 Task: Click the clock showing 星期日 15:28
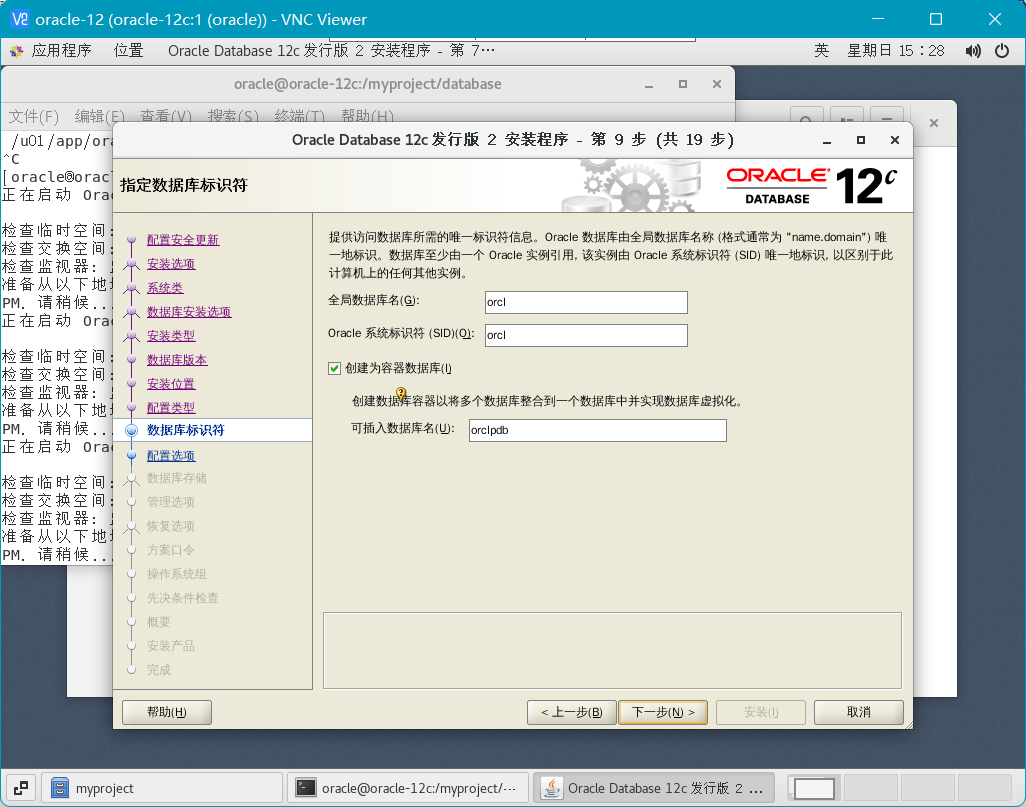pos(896,50)
